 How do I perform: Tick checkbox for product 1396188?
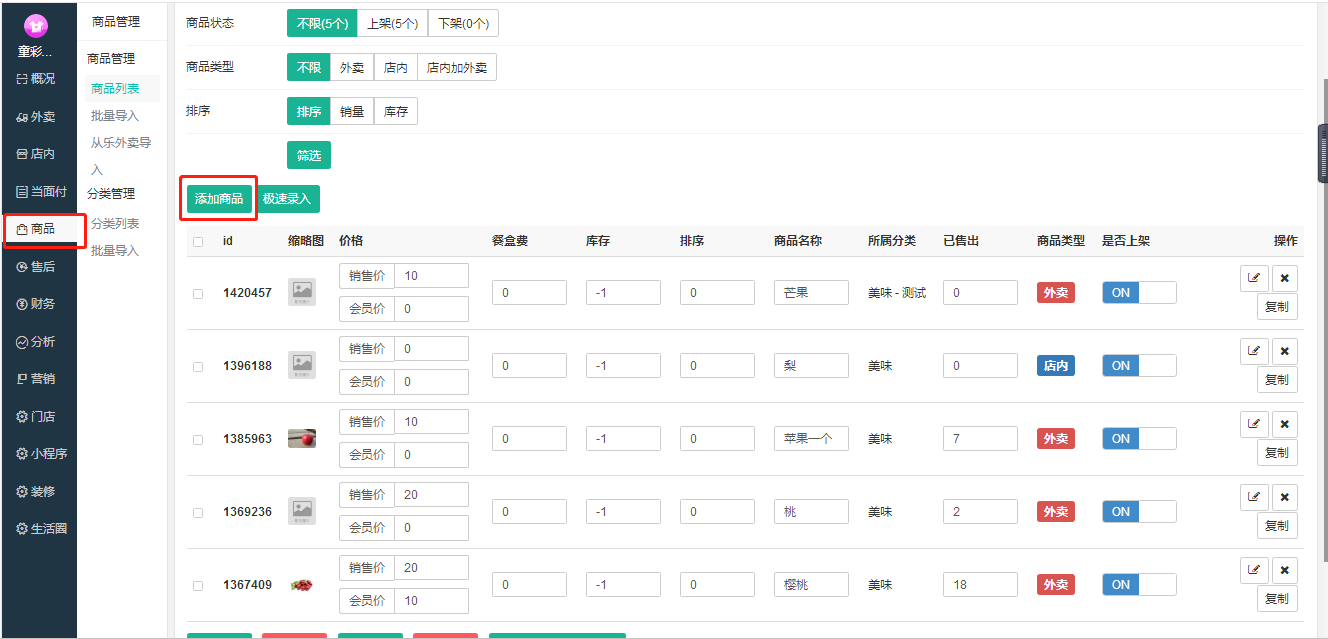(198, 366)
